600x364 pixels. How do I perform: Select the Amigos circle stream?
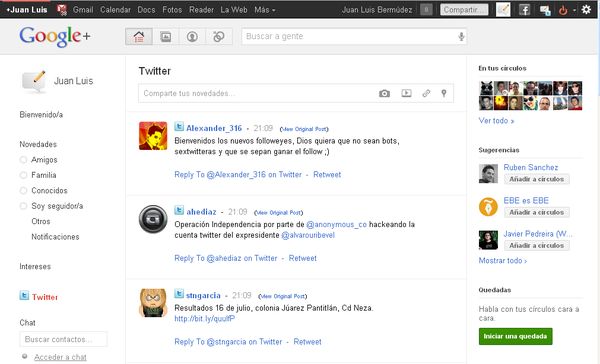click(x=44, y=160)
